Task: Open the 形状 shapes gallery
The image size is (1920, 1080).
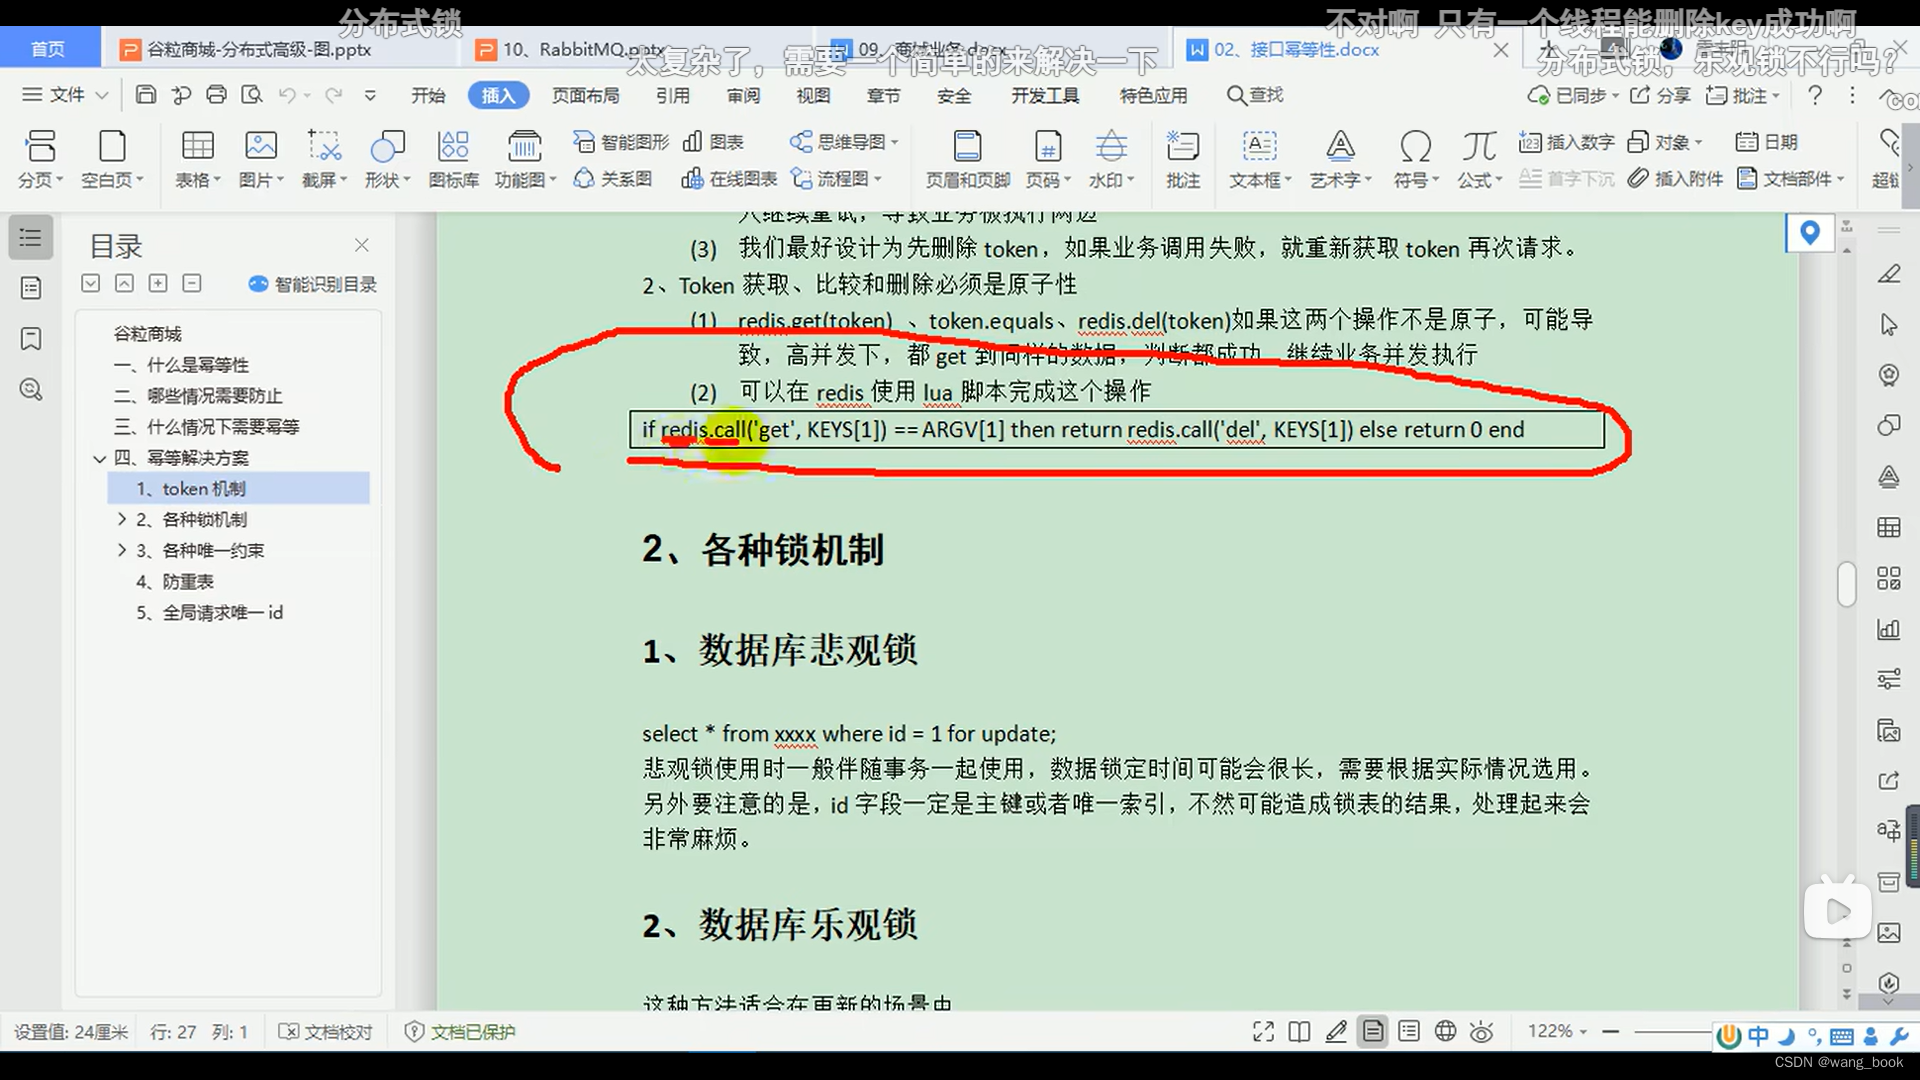Action: click(x=387, y=158)
